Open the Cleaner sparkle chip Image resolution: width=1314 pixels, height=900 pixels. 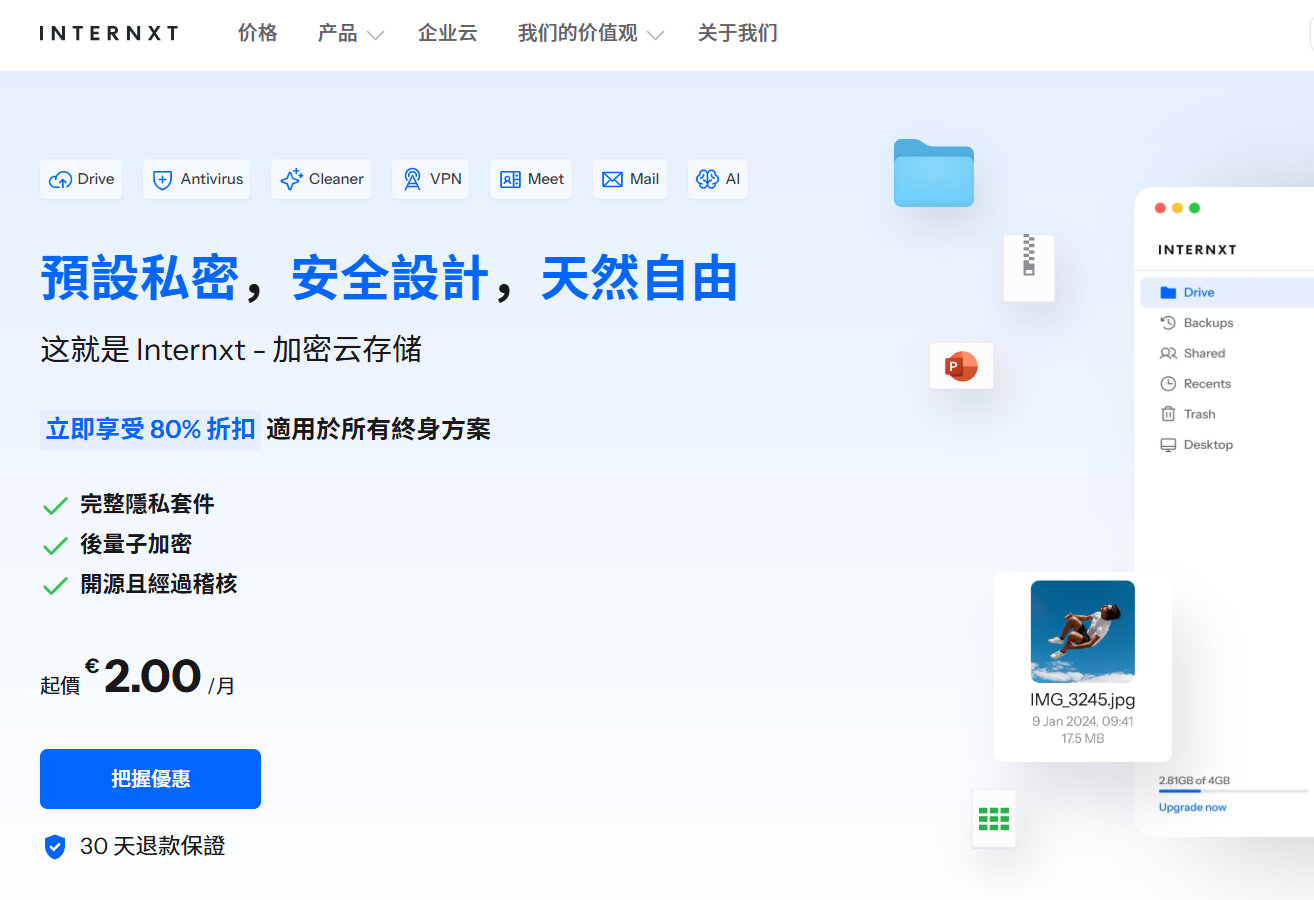(320, 179)
